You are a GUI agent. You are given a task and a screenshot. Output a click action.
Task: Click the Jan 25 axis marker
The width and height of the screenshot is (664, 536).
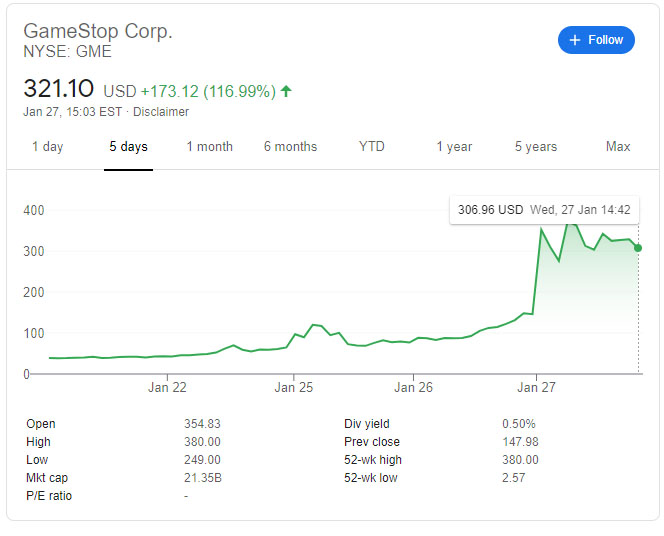[x=293, y=387]
